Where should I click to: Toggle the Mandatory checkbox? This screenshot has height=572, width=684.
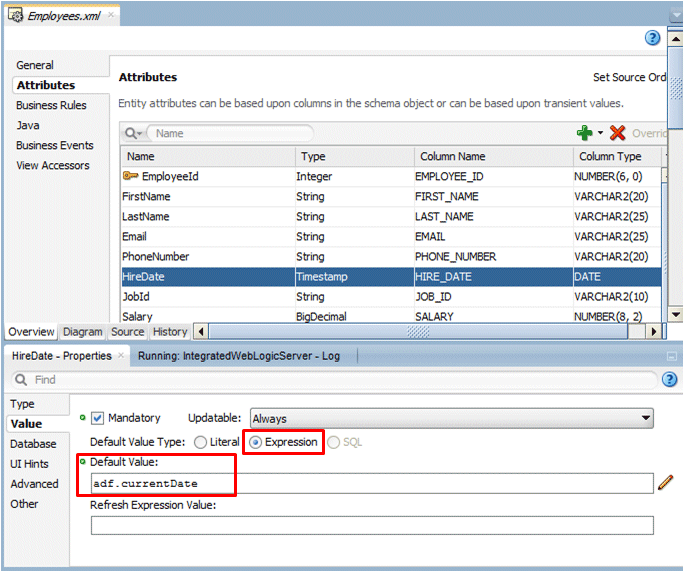(97, 418)
